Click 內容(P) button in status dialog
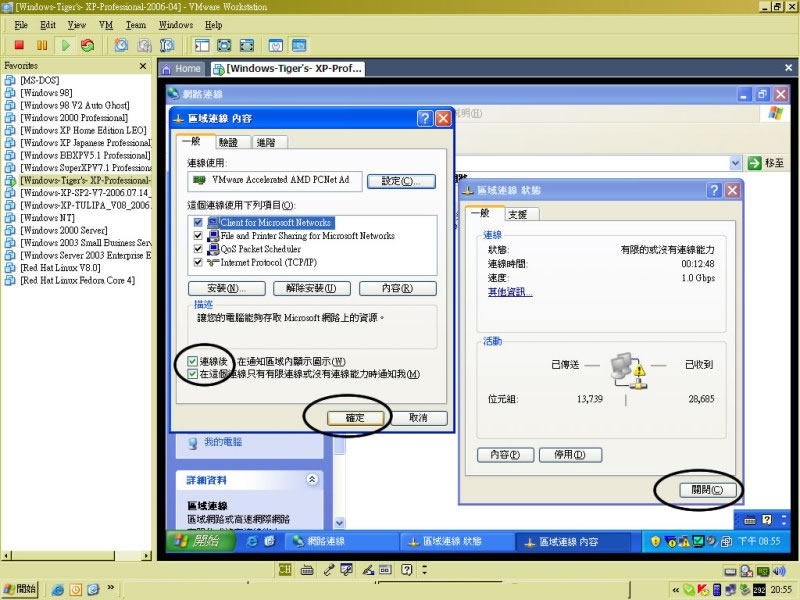The image size is (800, 600). point(505,455)
